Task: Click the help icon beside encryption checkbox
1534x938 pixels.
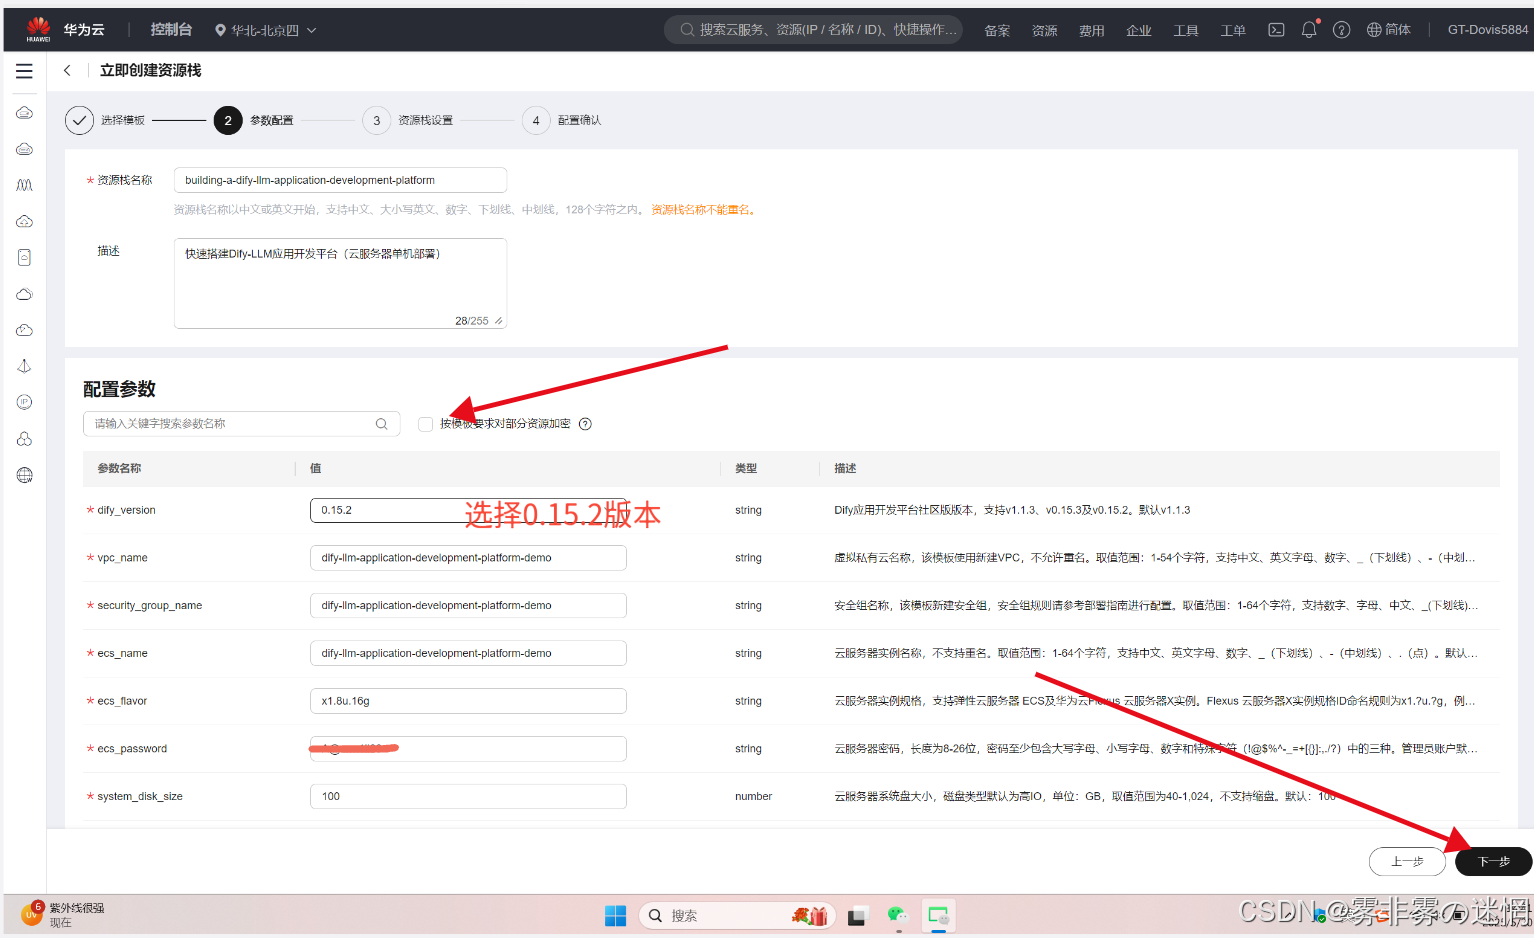Action: [586, 424]
